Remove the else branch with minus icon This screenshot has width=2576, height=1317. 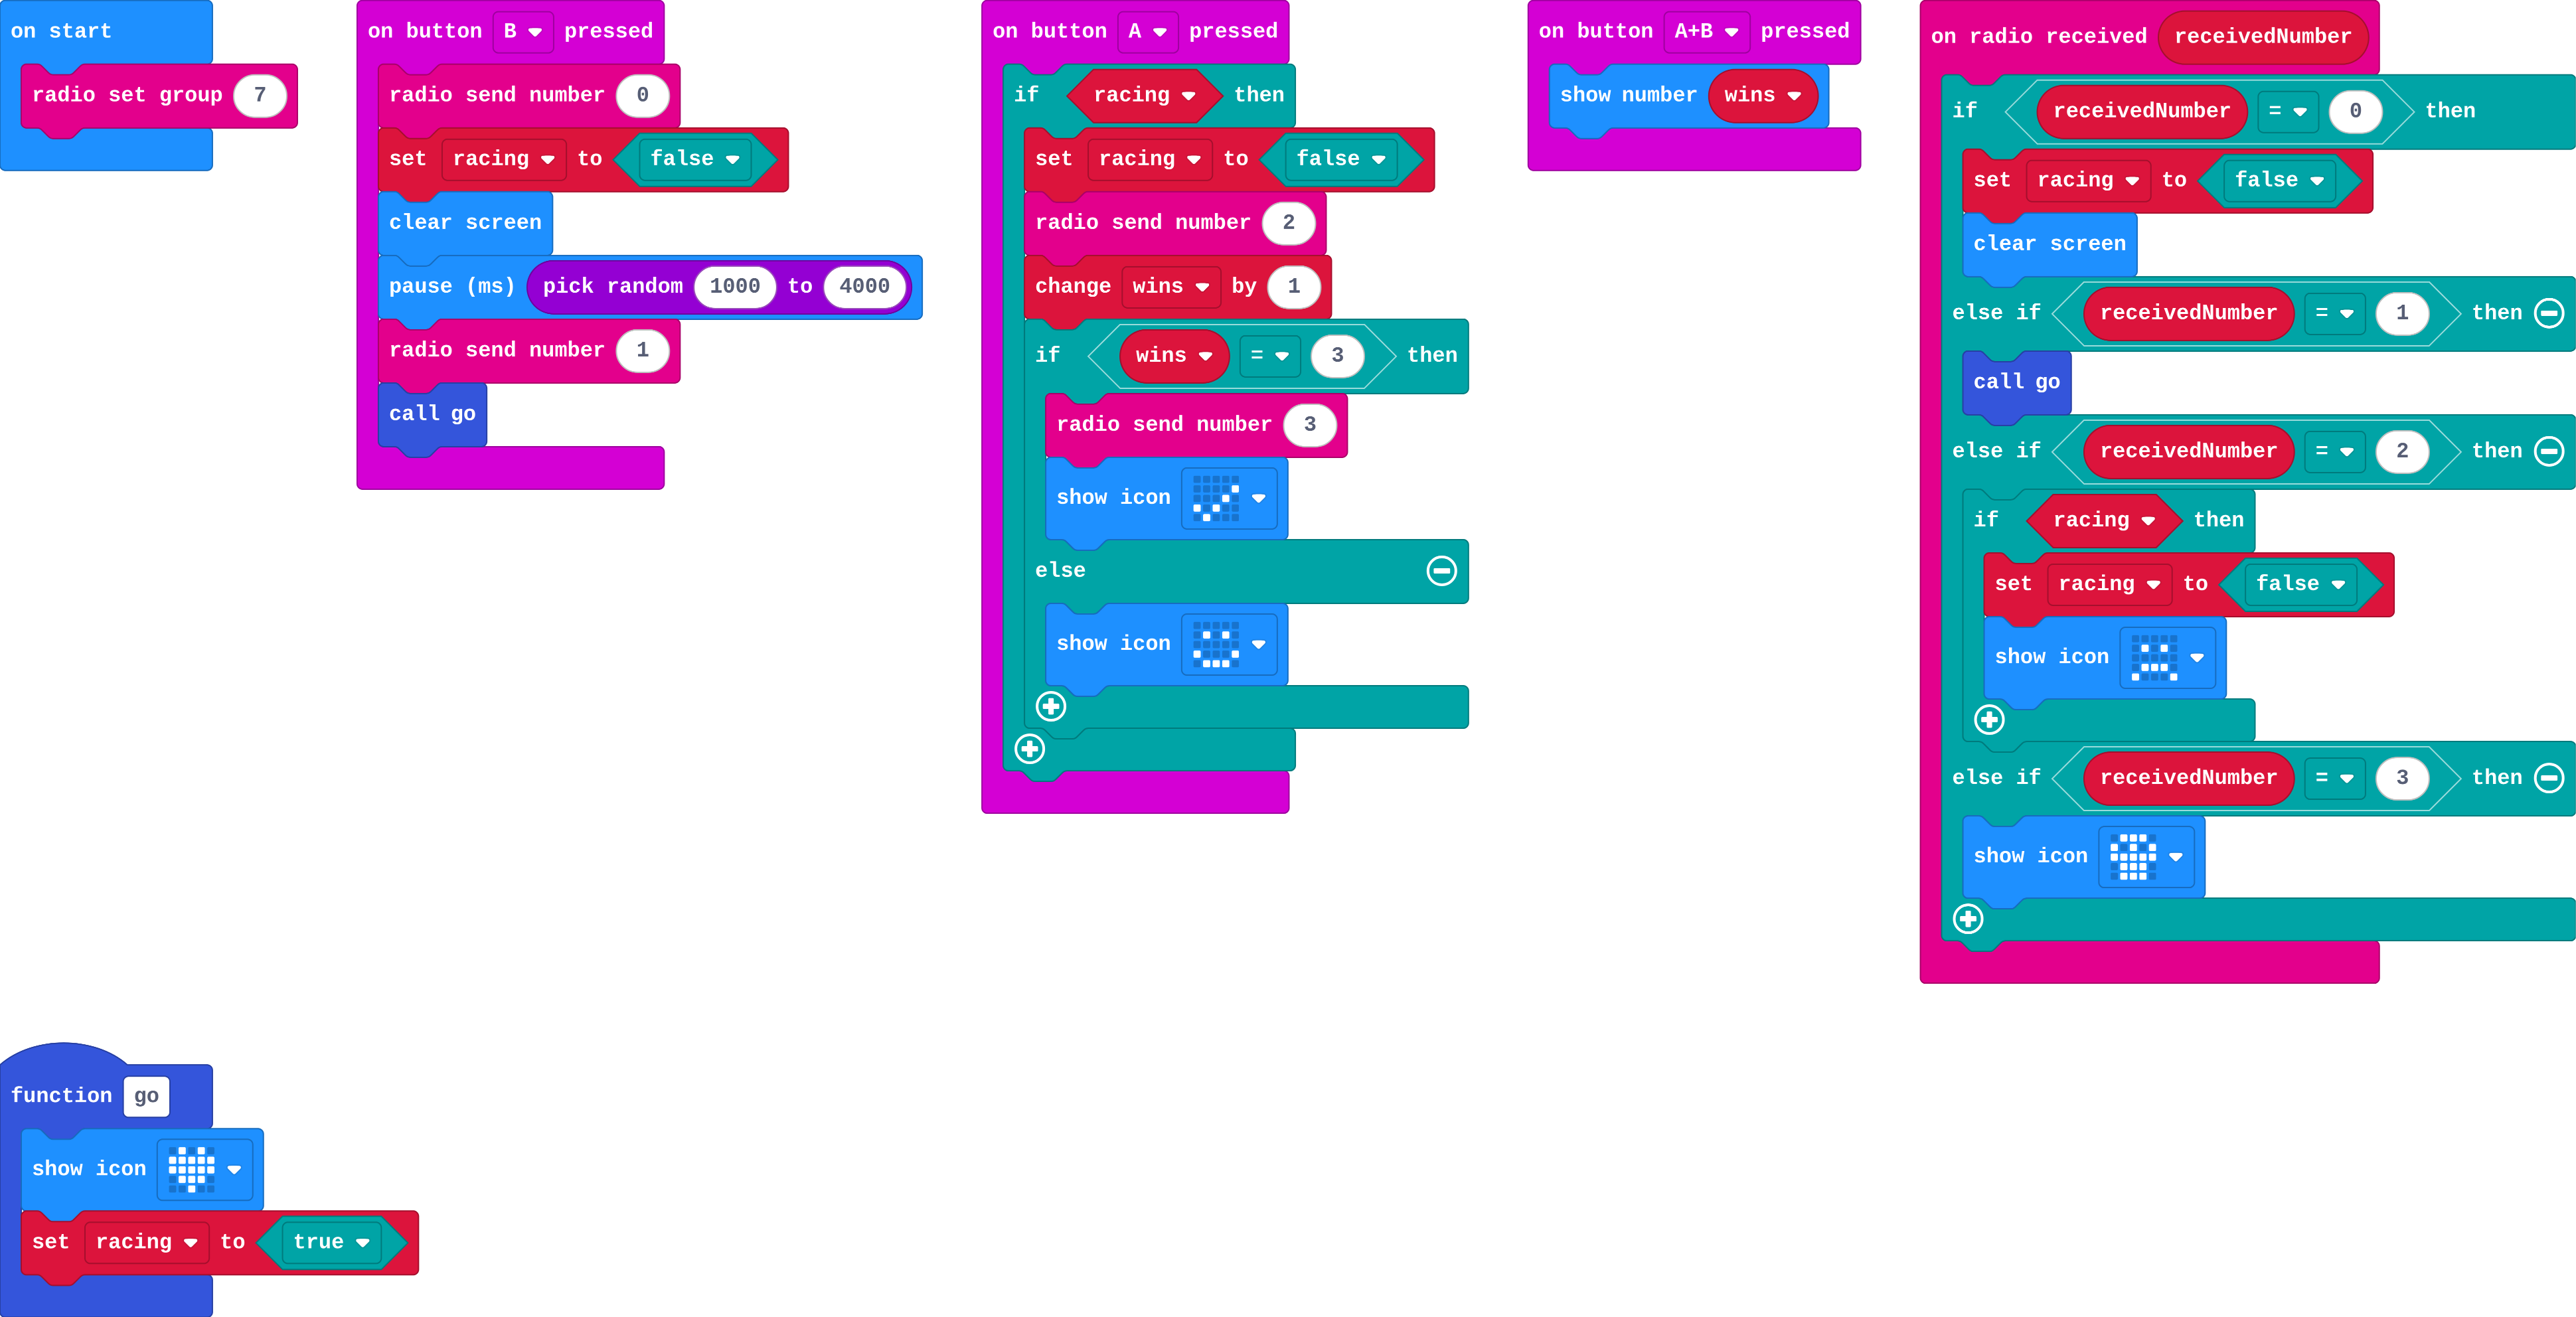pyautogui.click(x=1441, y=571)
